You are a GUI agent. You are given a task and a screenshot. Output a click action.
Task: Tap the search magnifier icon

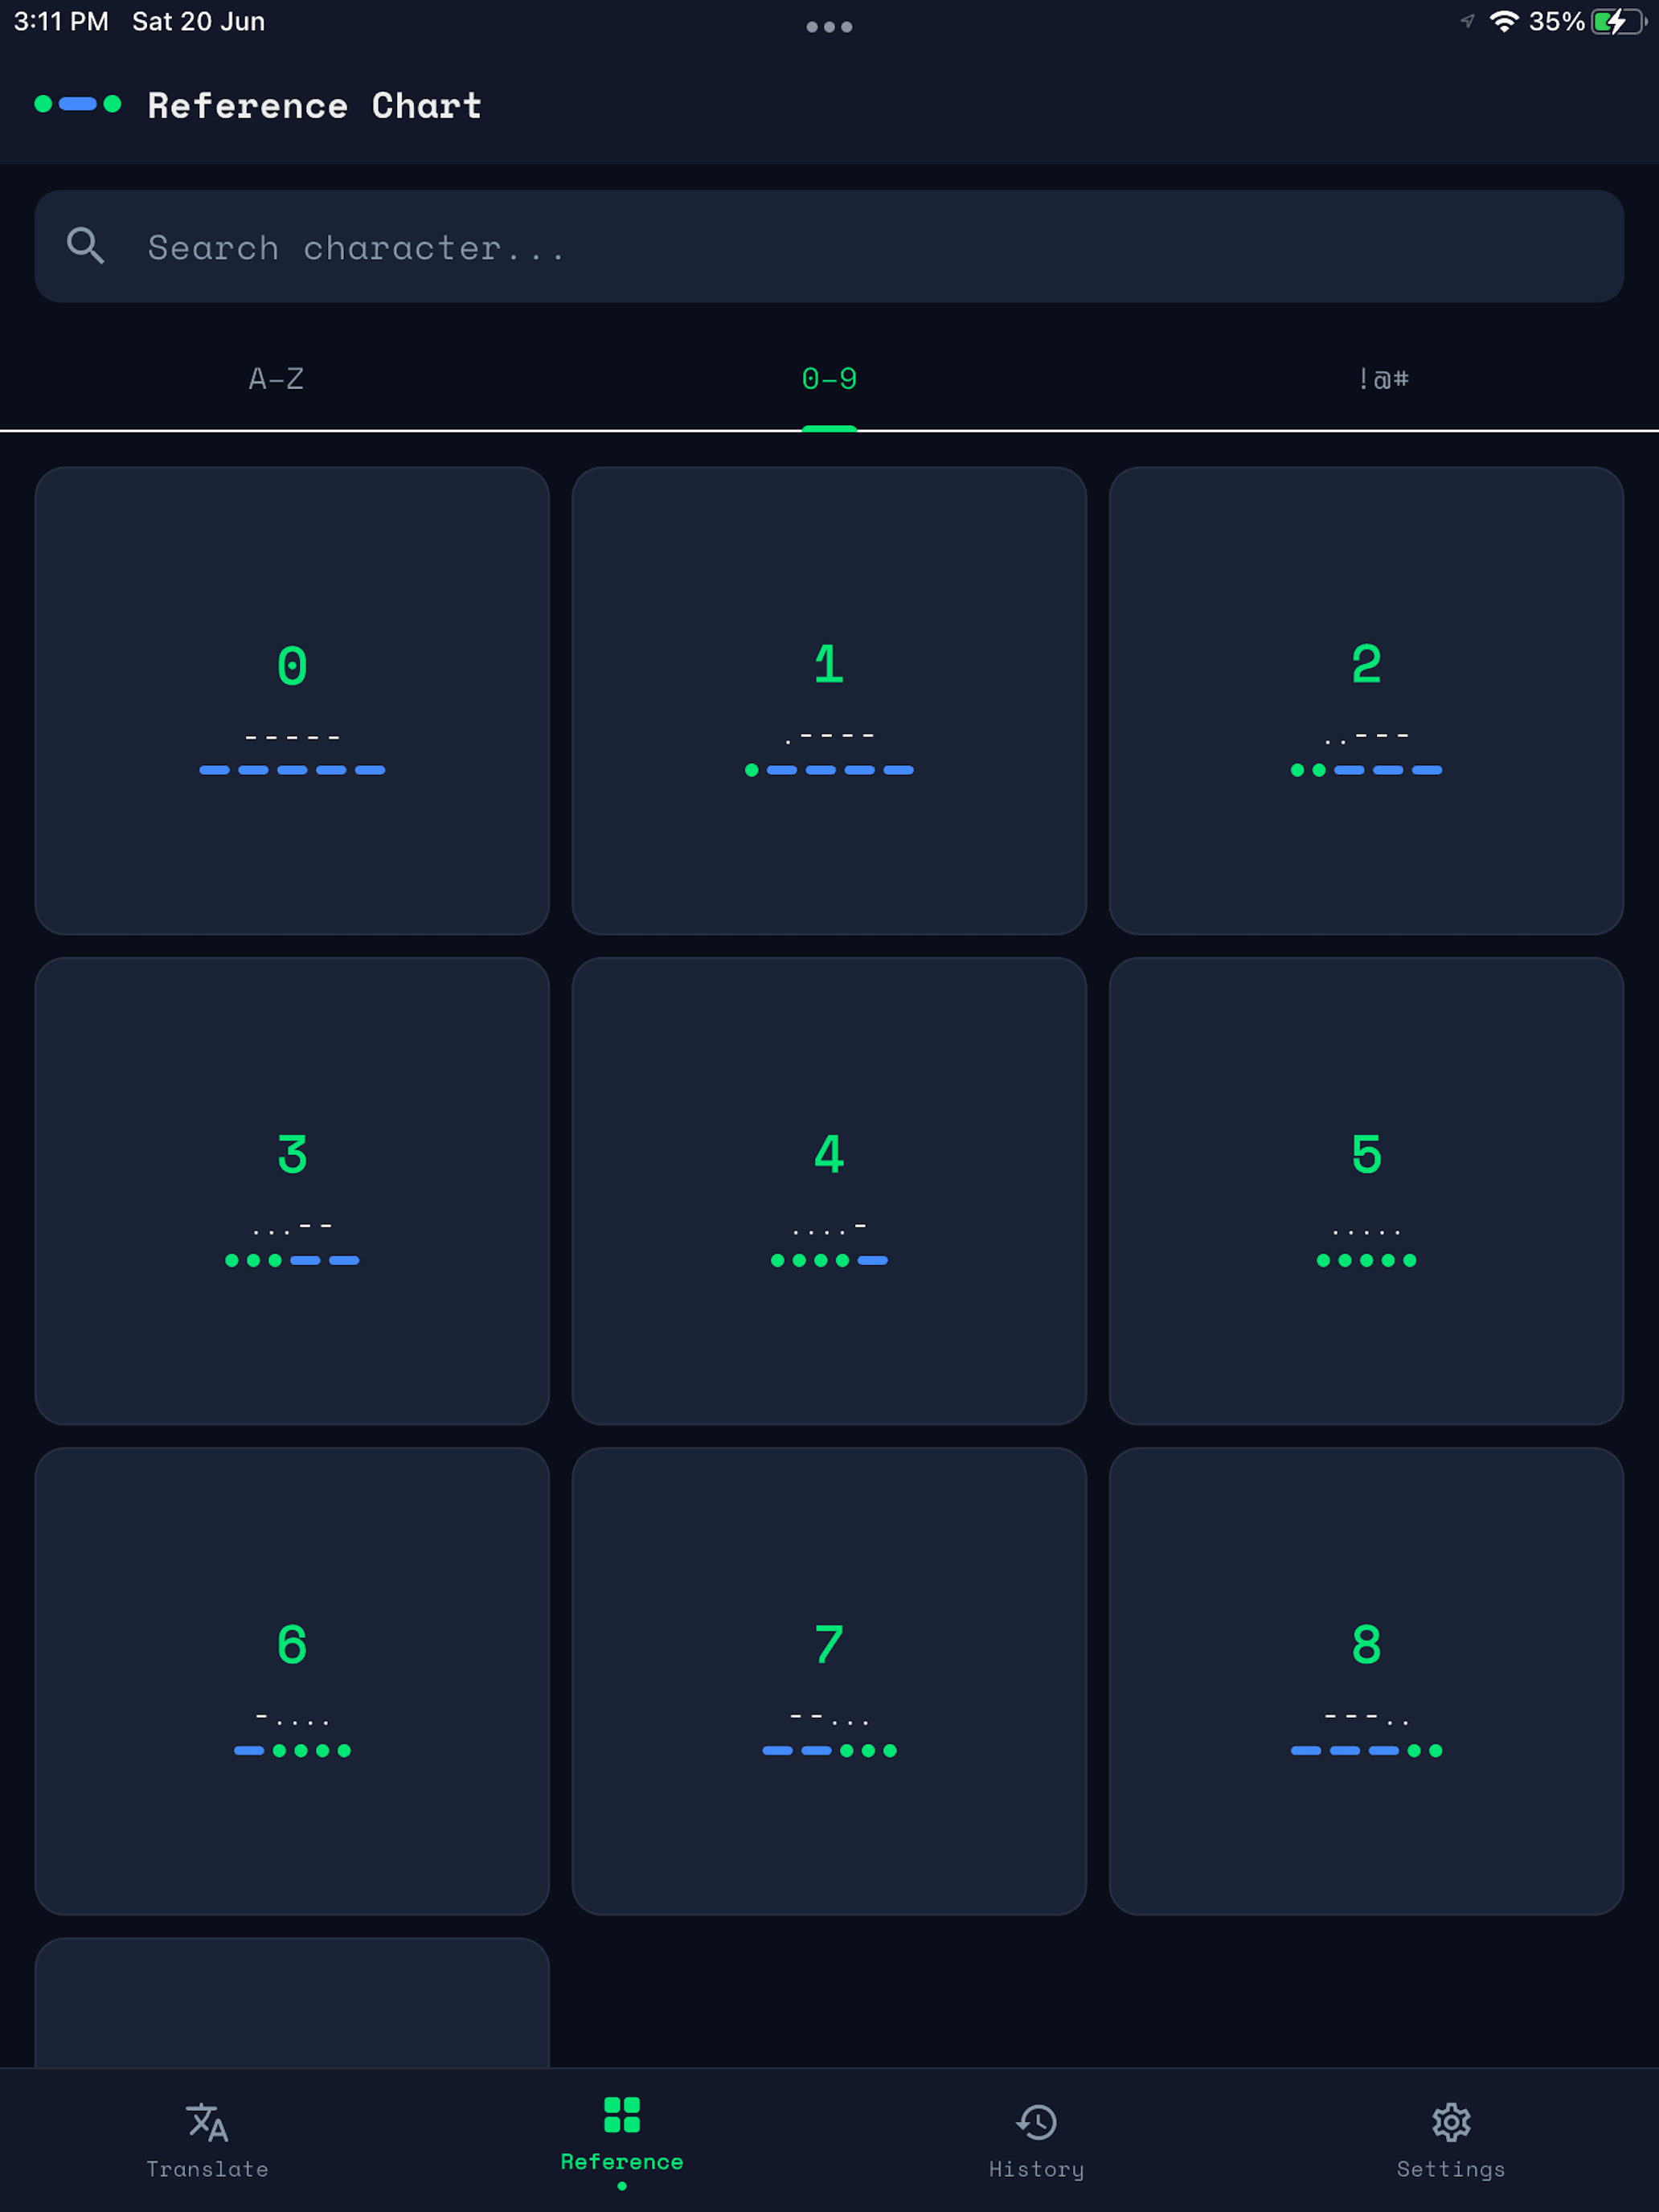tap(85, 246)
